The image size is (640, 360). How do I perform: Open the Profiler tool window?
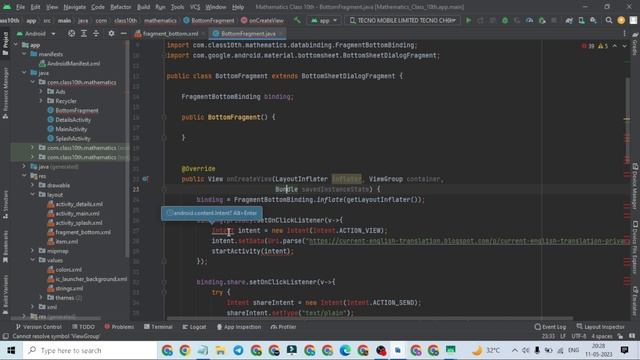click(x=283, y=327)
